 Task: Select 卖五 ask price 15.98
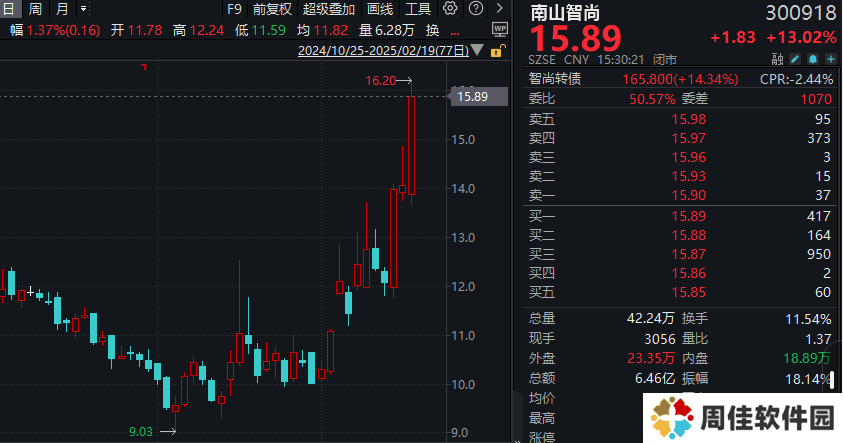pyautogui.click(x=689, y=119)
